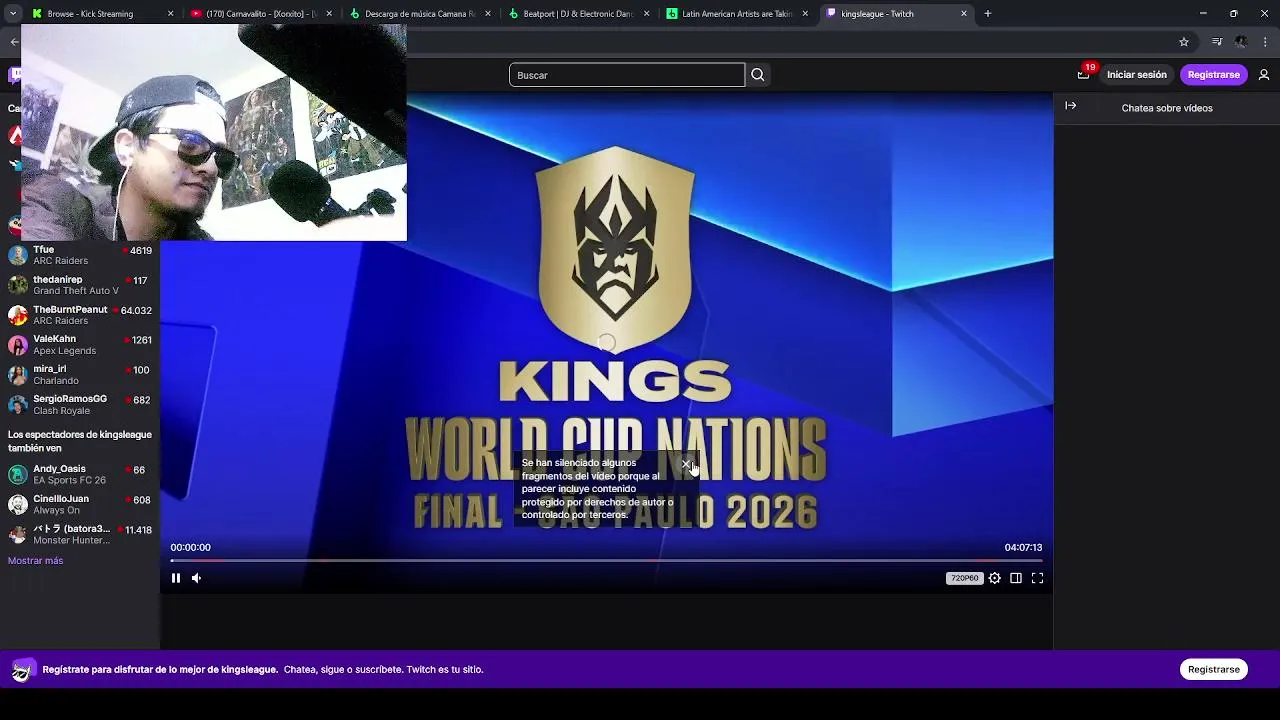Click the Andy_Oasis channel name
Viewport: 1280px width, 720px height.
59,469
